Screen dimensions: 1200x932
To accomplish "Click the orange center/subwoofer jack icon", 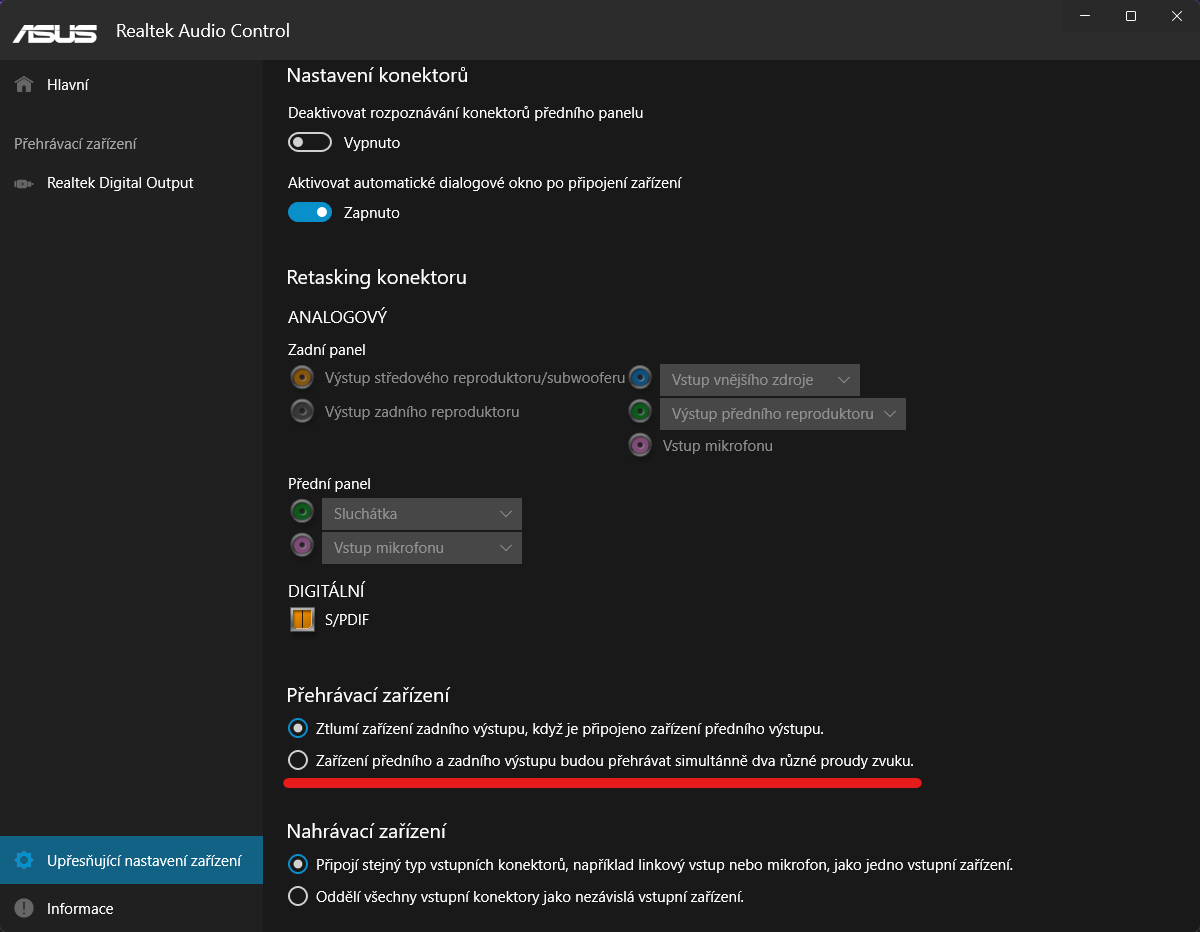I will tap(302, 378).
